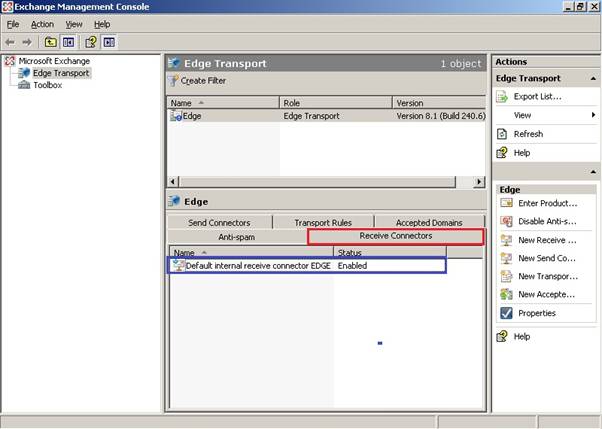Click the Enter Product... action
The height and width of the screenshot is (429, 602).
[x=547, y=203]
